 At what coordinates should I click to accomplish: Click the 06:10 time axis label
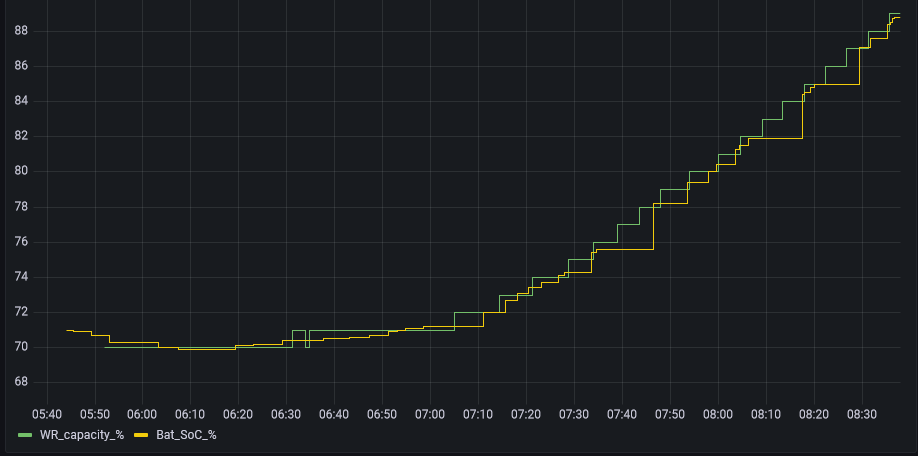click(x=190, y=414)
